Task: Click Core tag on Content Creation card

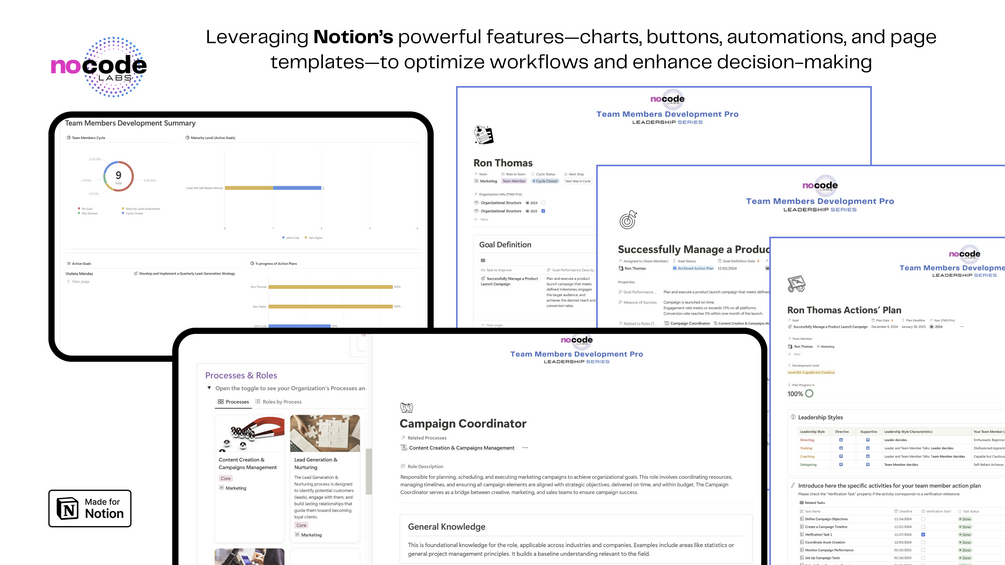Action: (x=226, y=479)
